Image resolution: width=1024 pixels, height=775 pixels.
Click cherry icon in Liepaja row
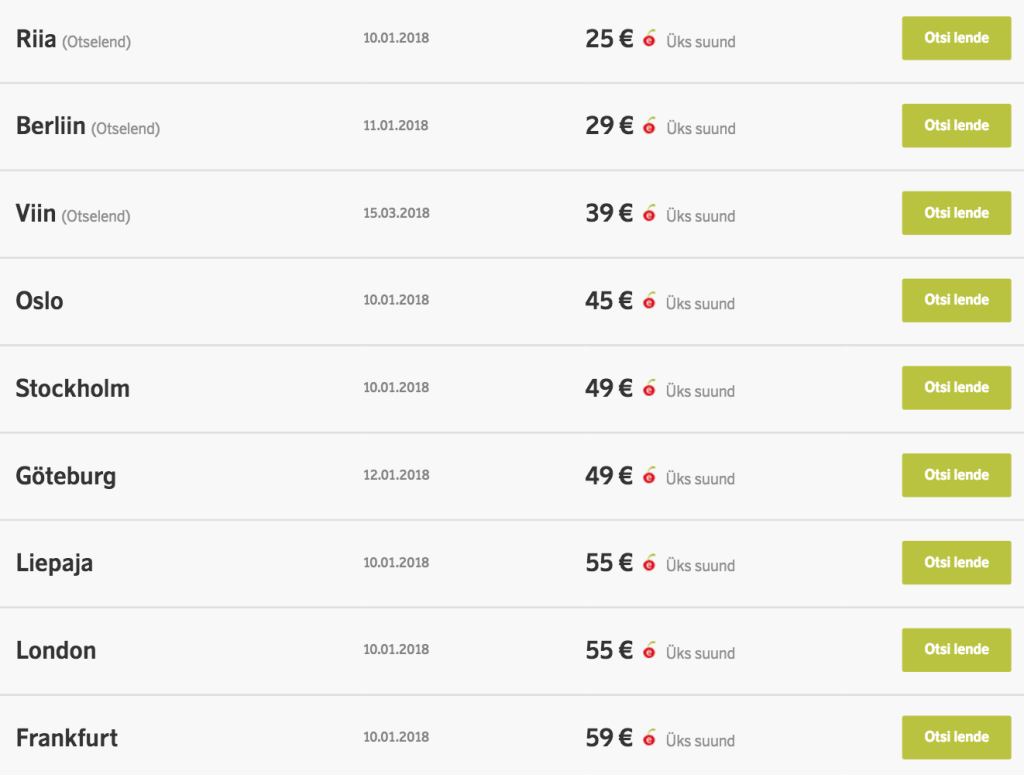(649, 564)
